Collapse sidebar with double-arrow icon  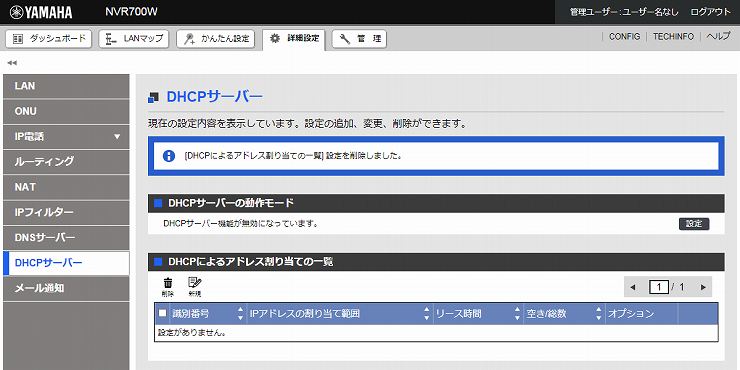pos(12,63)
